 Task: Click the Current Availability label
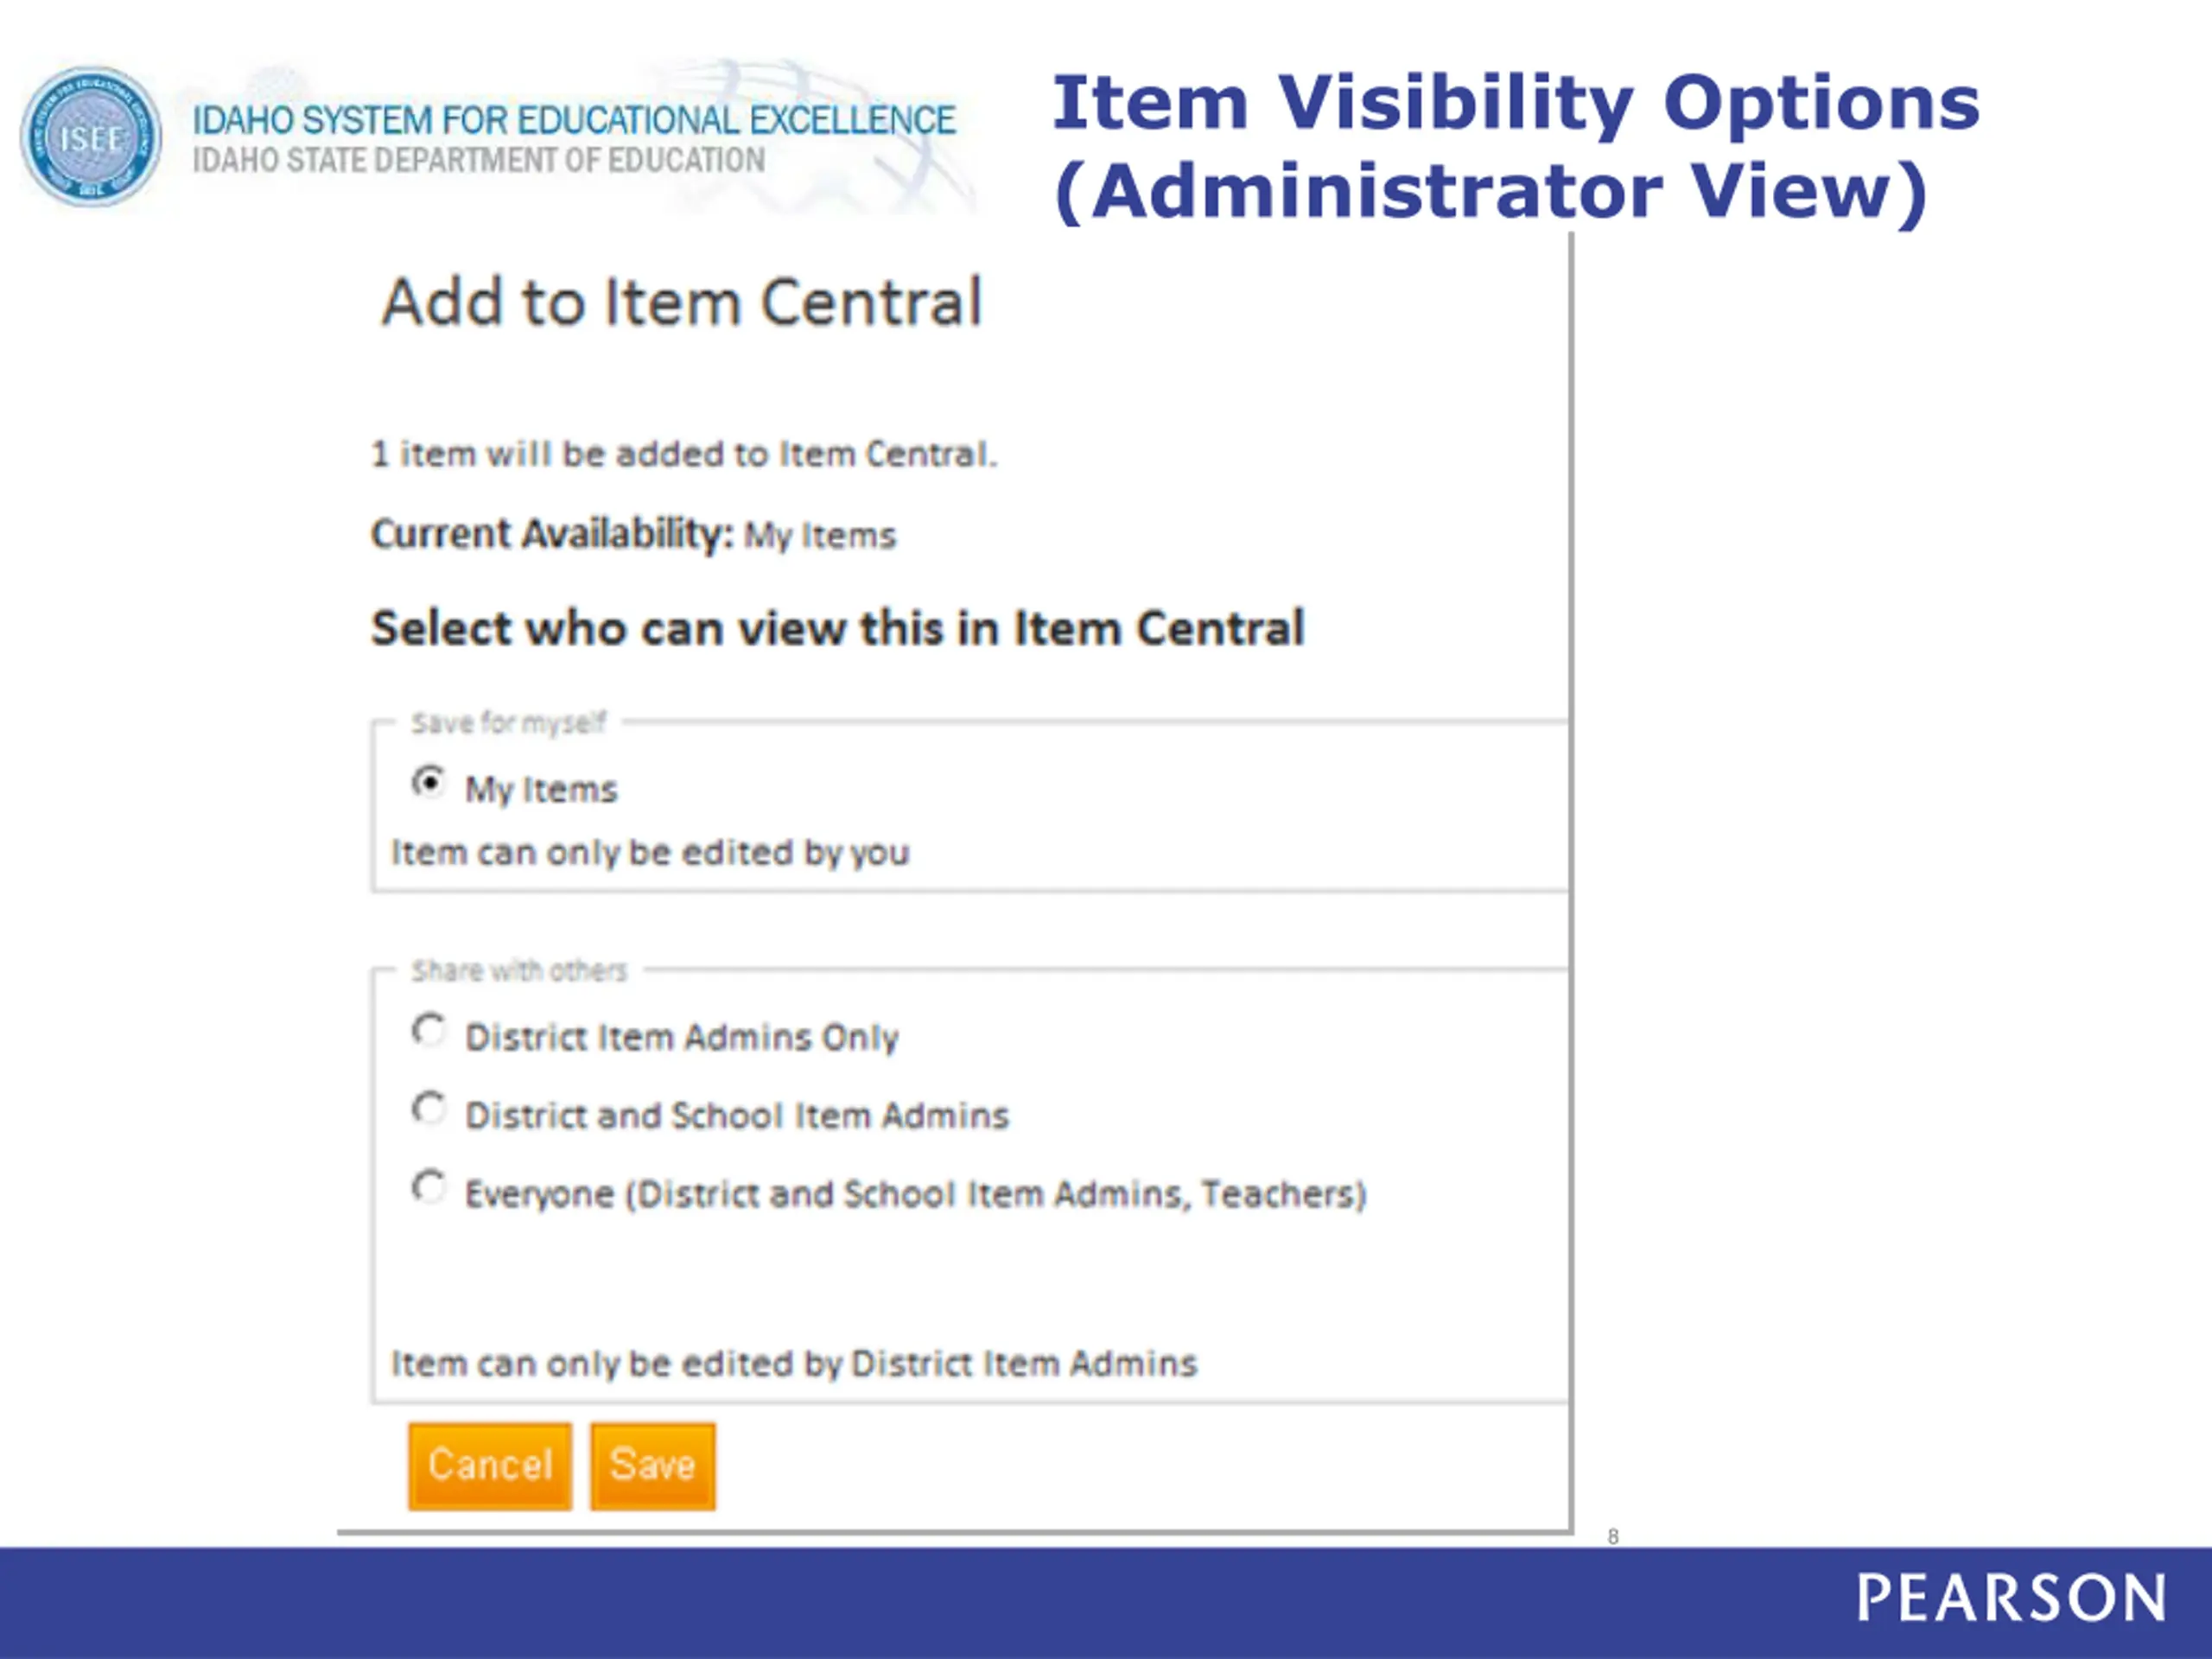coord(552,534)
